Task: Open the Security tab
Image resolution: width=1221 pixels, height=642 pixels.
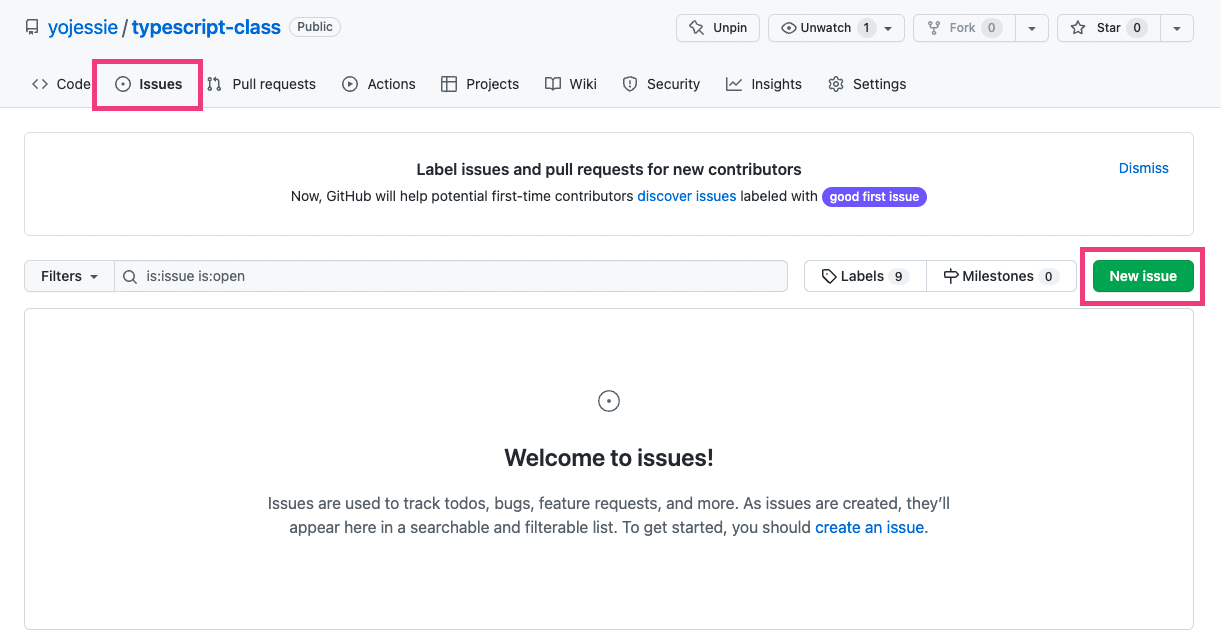Action: click(661, 84)
